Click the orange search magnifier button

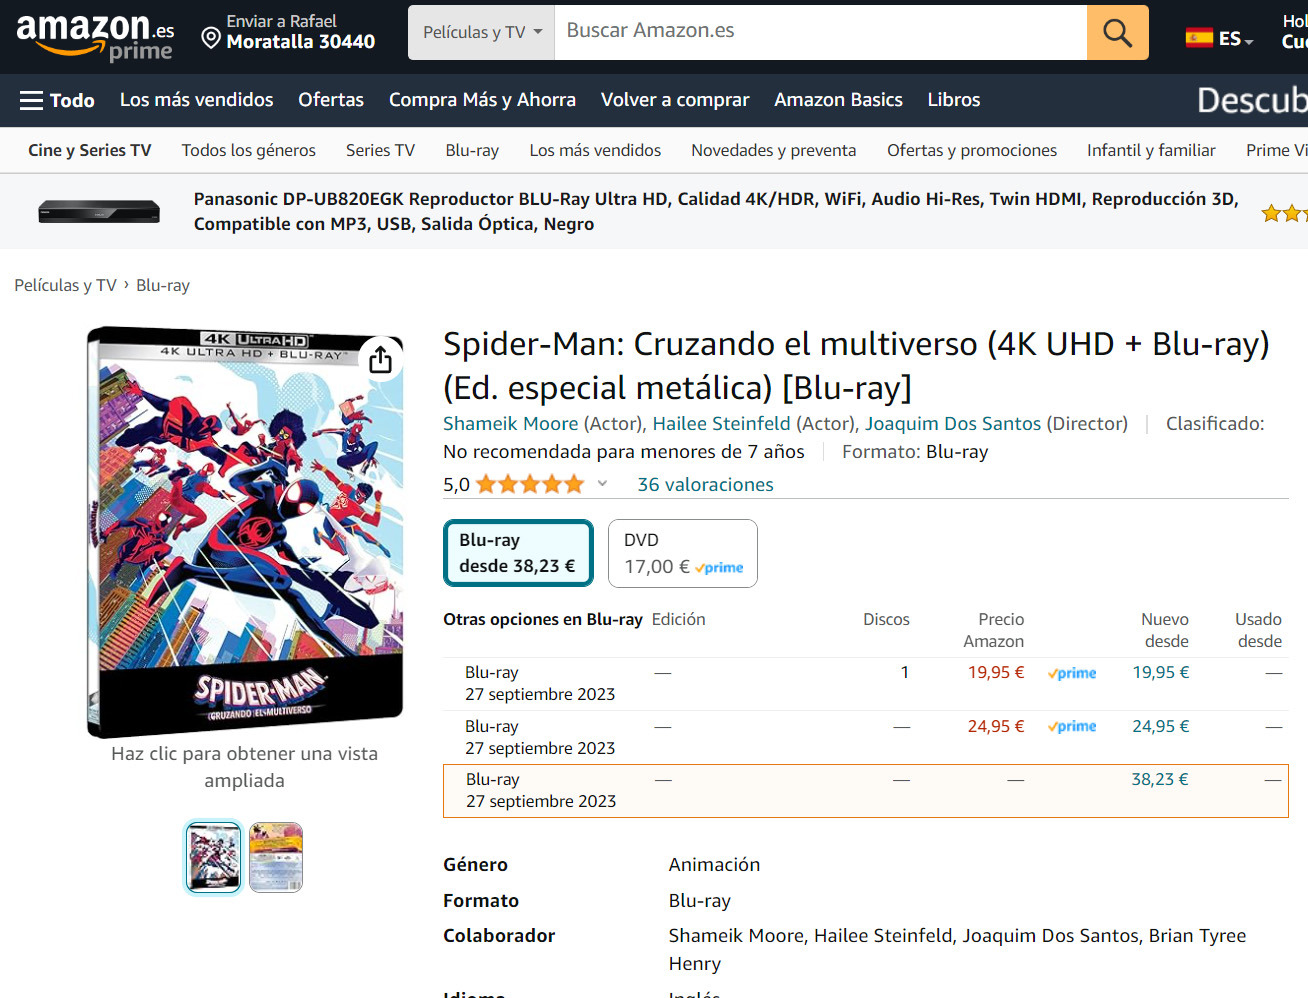[1117, 33]
